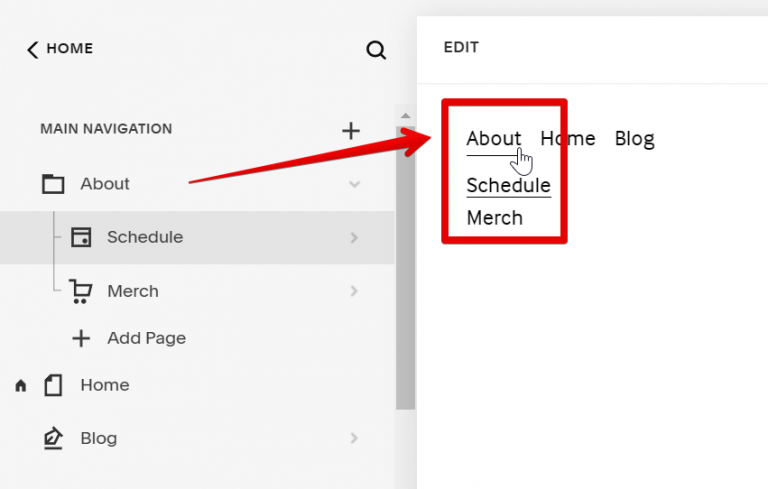
Task: Click the Home page document icon
Action: point(53,385)
